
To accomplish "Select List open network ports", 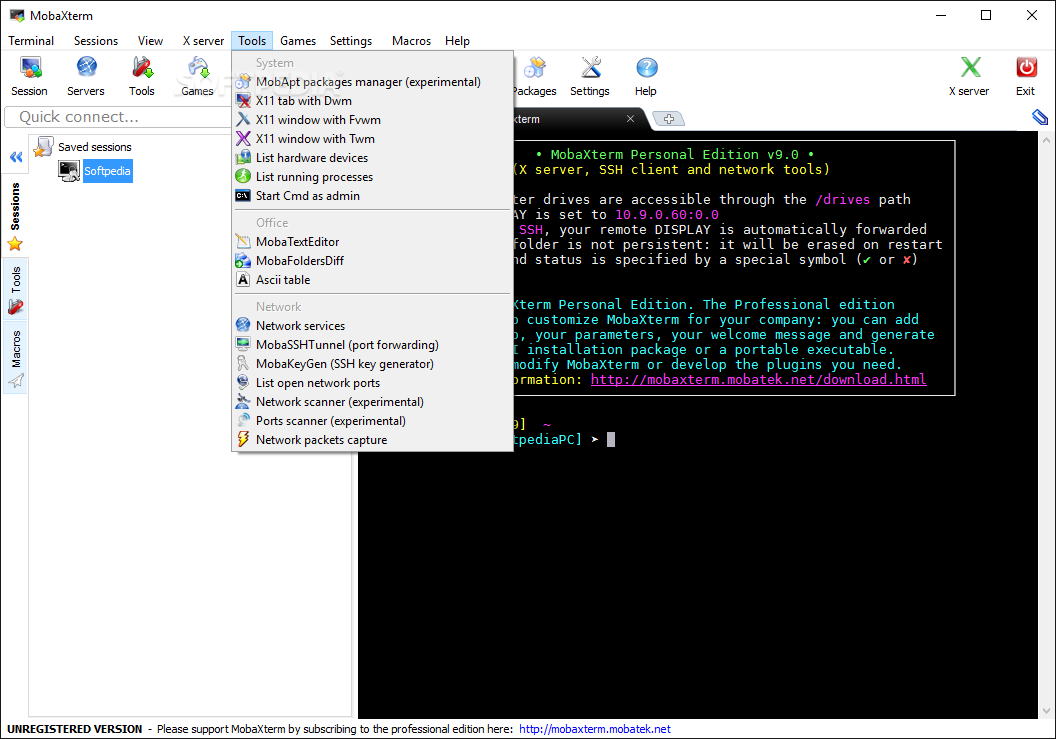I will click(x=372, y=383).
